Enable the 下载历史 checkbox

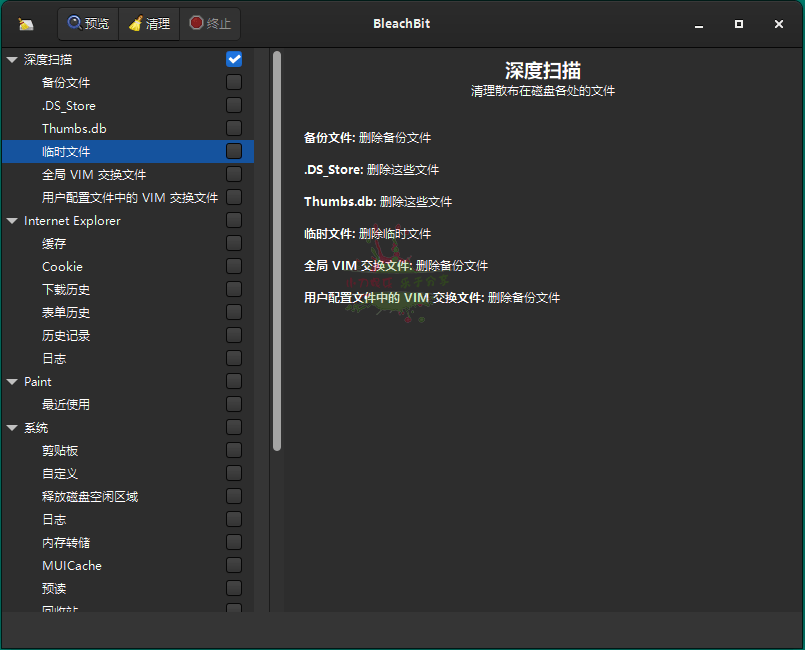tap(233, 289)
